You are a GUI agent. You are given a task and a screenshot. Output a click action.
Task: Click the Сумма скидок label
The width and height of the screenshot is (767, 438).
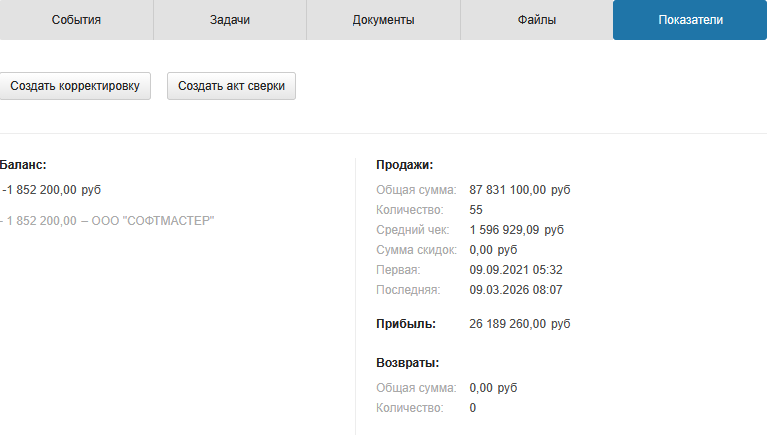coord(416,250)
